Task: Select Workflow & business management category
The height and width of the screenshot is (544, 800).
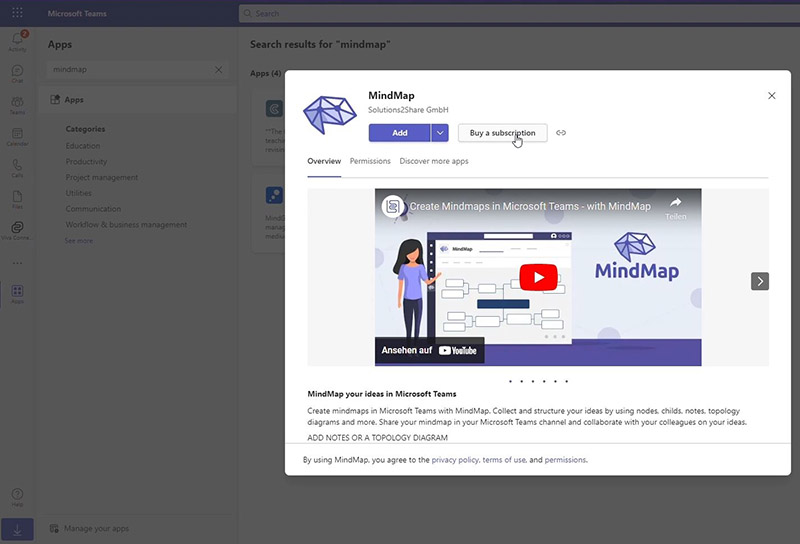Action: point(126,225)
